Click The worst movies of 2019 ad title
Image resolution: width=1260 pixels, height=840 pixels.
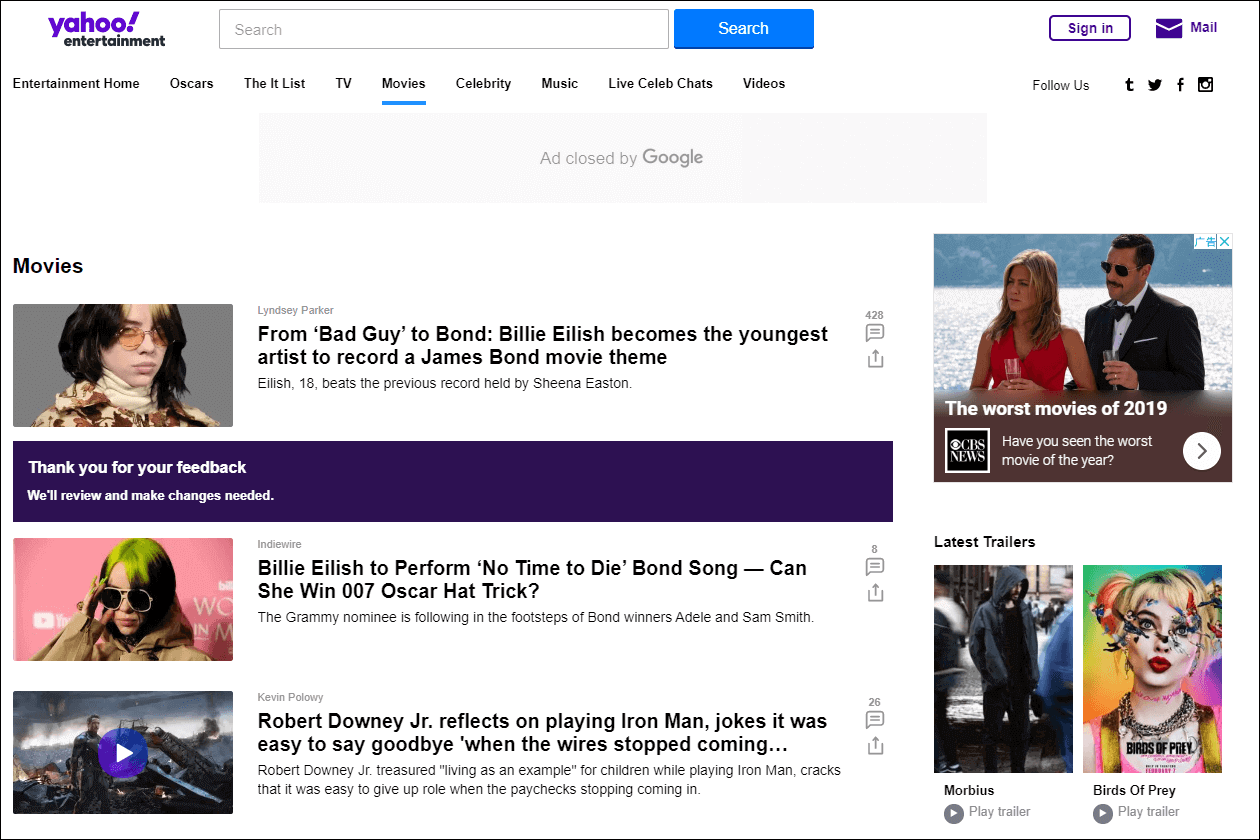[1056, 408]
